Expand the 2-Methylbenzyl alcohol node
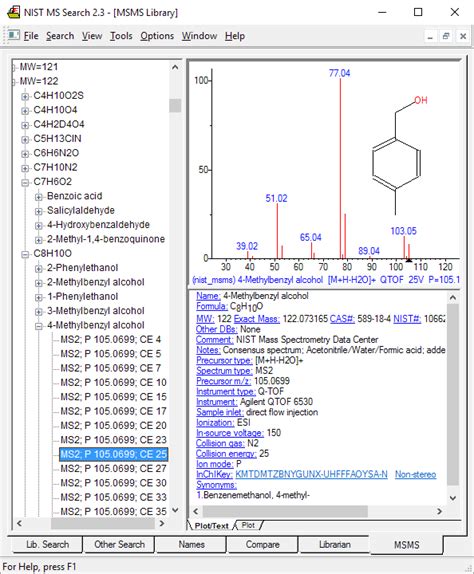Viewport: 474px width, 574px height. tap(38, 283)
